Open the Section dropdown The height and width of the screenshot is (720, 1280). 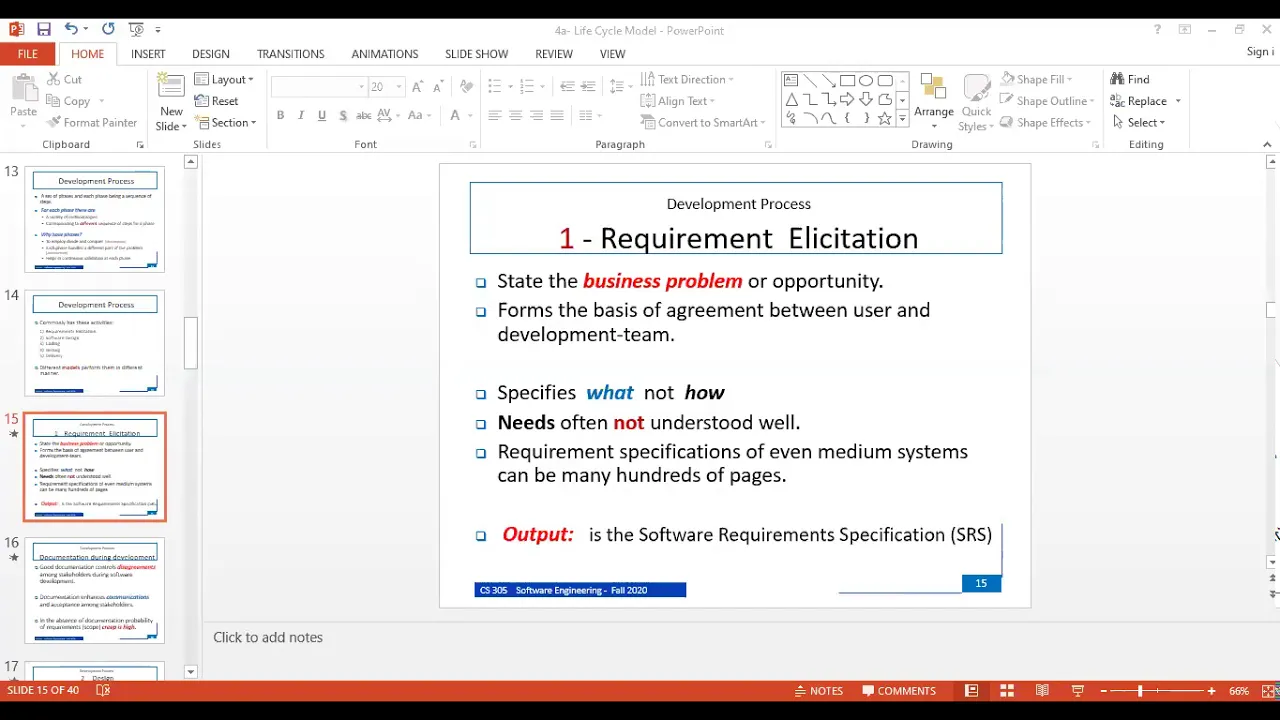coord(225,122)
